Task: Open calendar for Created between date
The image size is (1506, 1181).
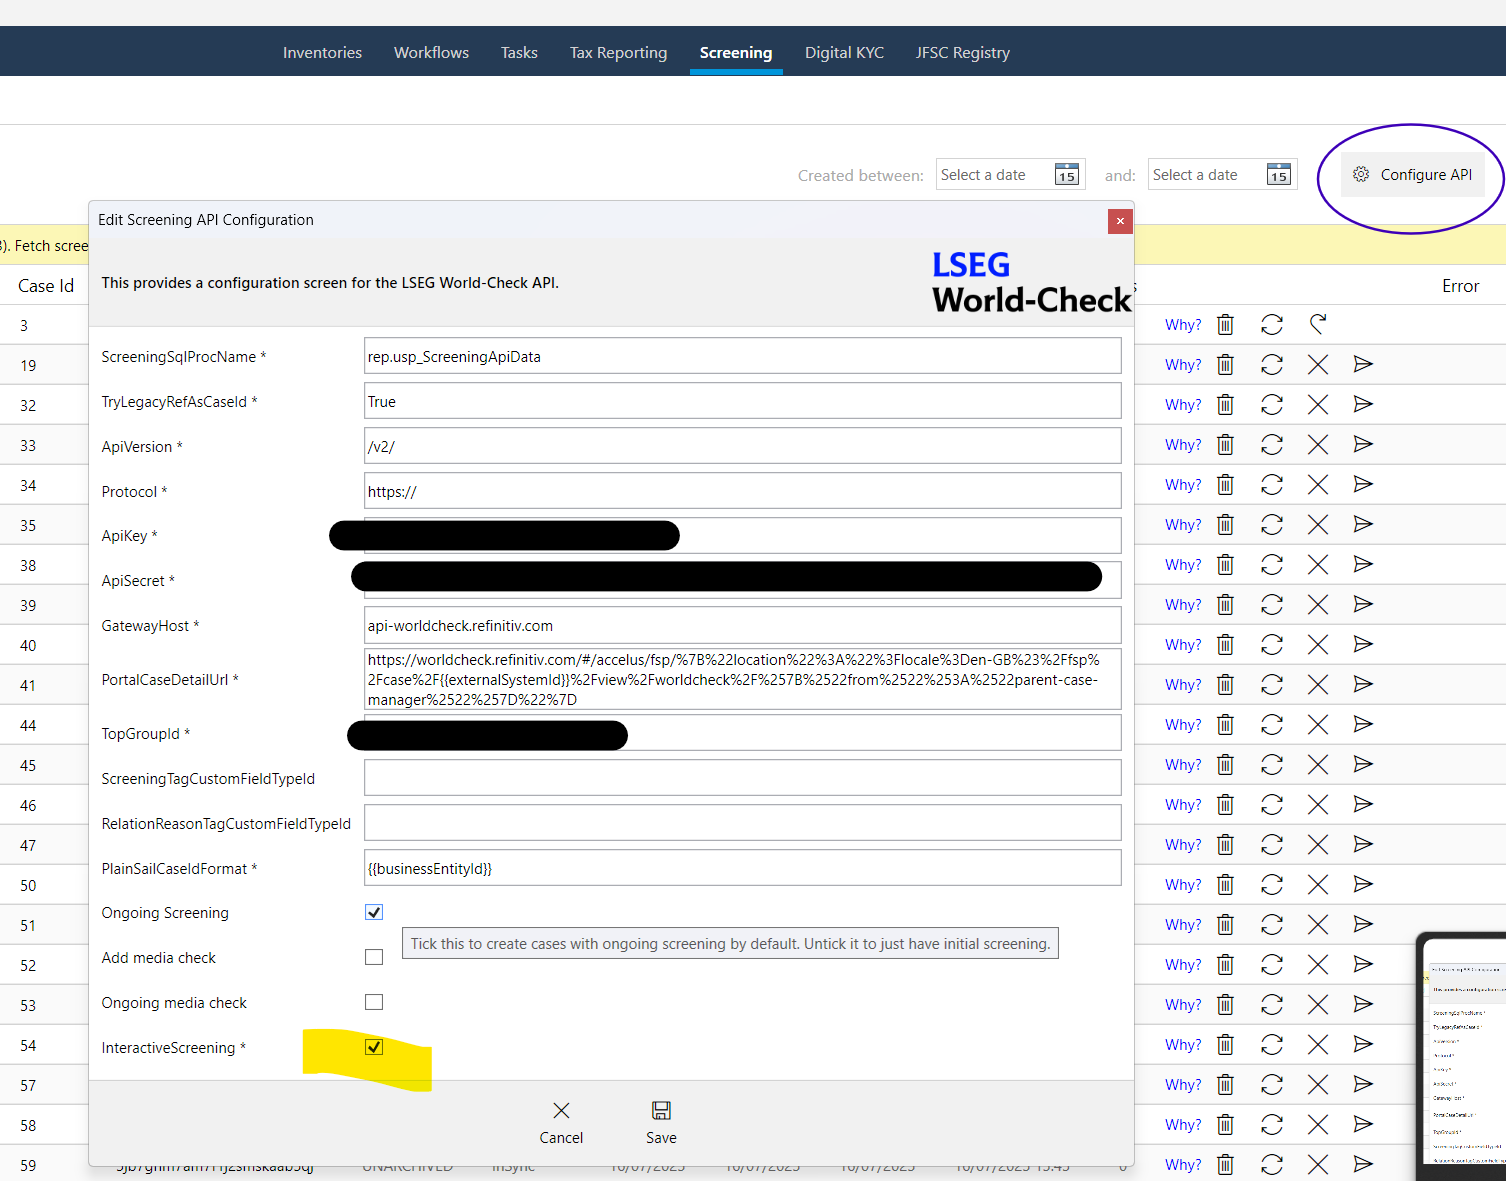Action: point(1067,175)
